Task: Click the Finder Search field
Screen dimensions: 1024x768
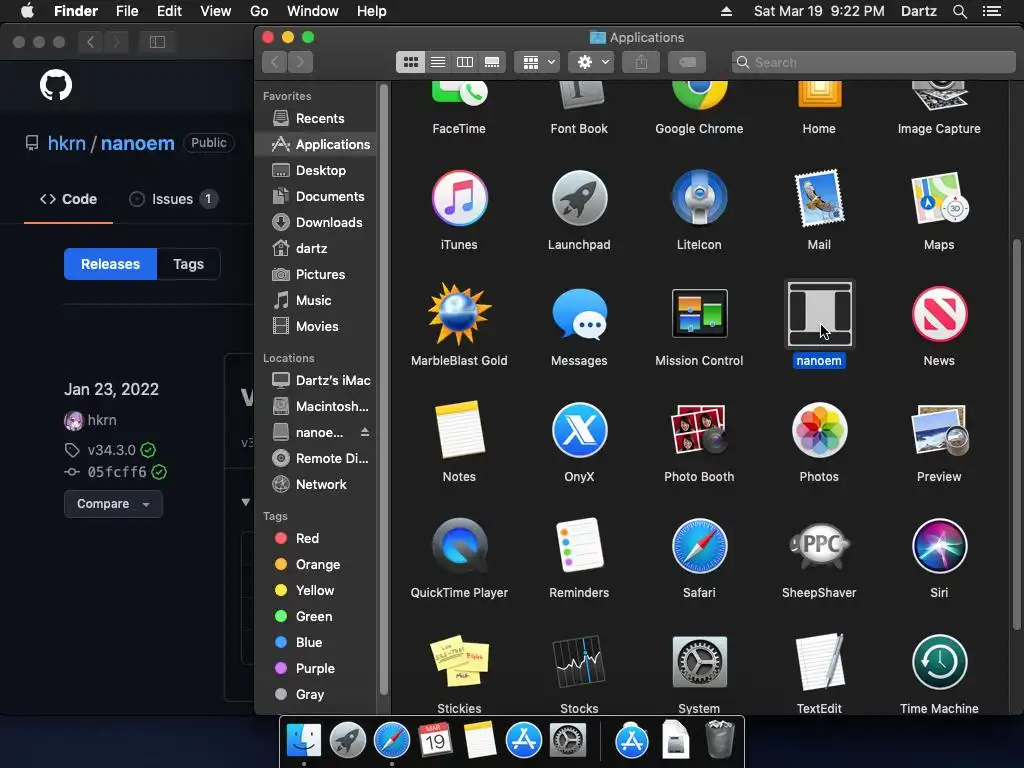Action: pos(874,62)
